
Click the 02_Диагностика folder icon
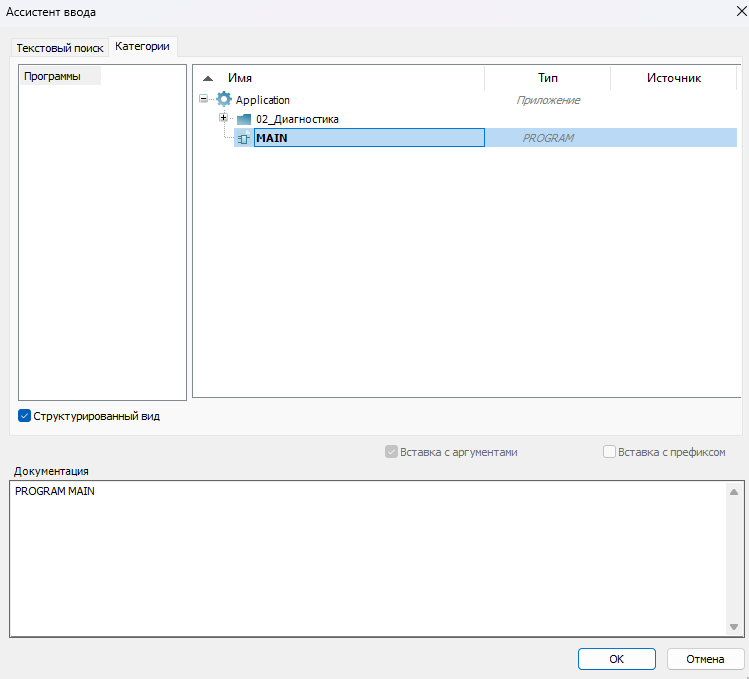(244, 119)
